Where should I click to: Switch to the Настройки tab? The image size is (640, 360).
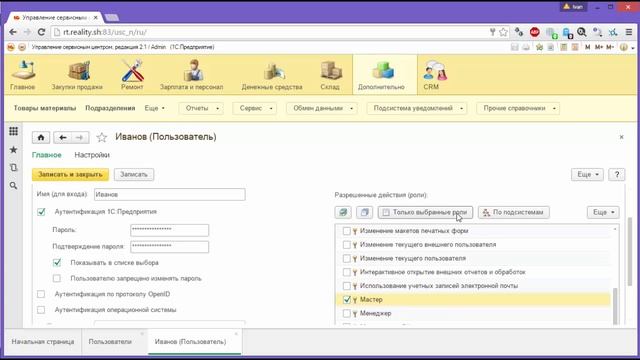point(92,155)
